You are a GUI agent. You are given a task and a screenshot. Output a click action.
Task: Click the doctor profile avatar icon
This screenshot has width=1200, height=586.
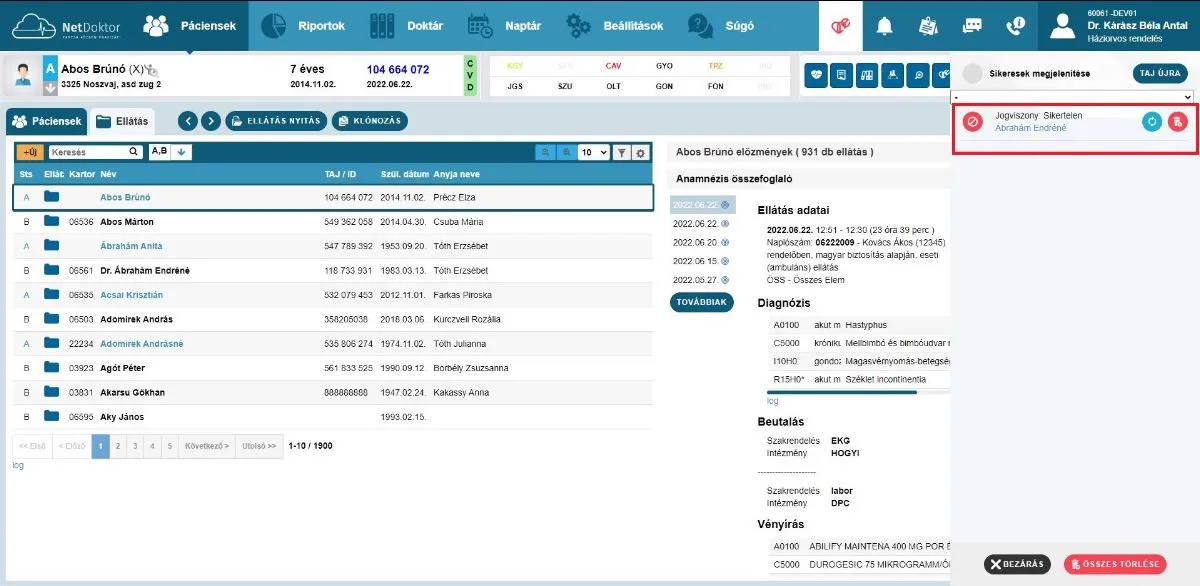point(1062,26)
